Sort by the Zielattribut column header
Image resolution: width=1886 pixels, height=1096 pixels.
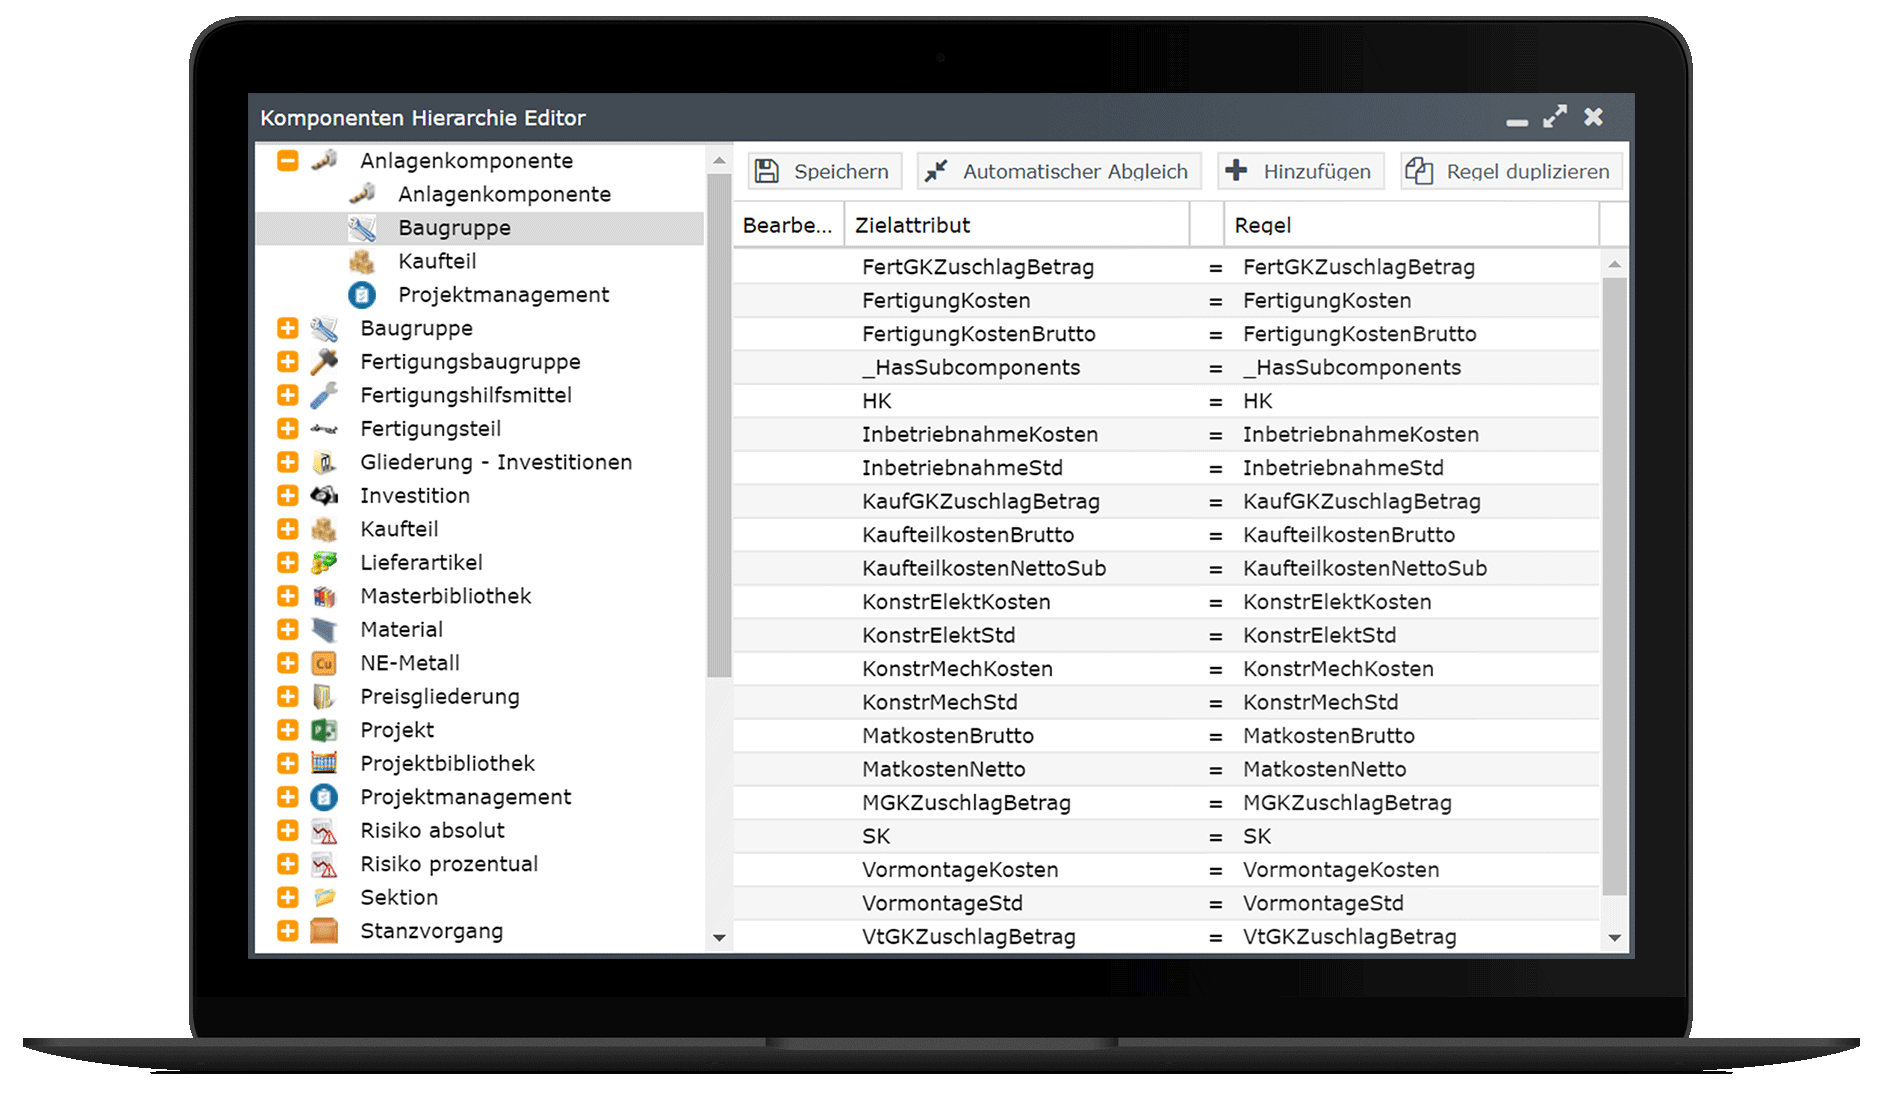pos(1017,225)
